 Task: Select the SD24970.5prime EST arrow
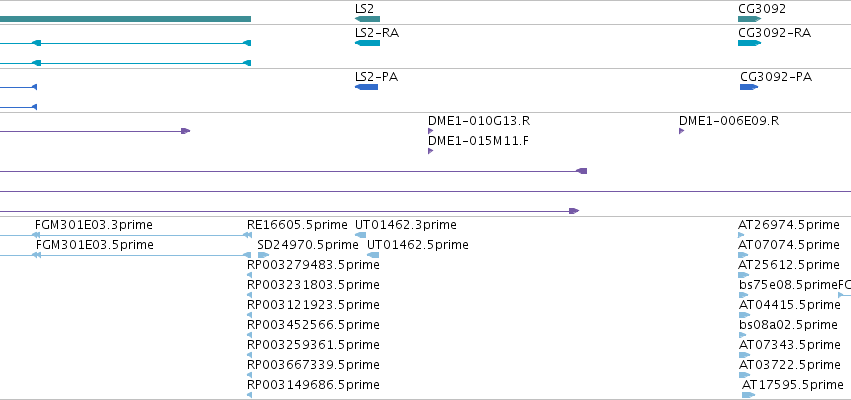(263, 255)
